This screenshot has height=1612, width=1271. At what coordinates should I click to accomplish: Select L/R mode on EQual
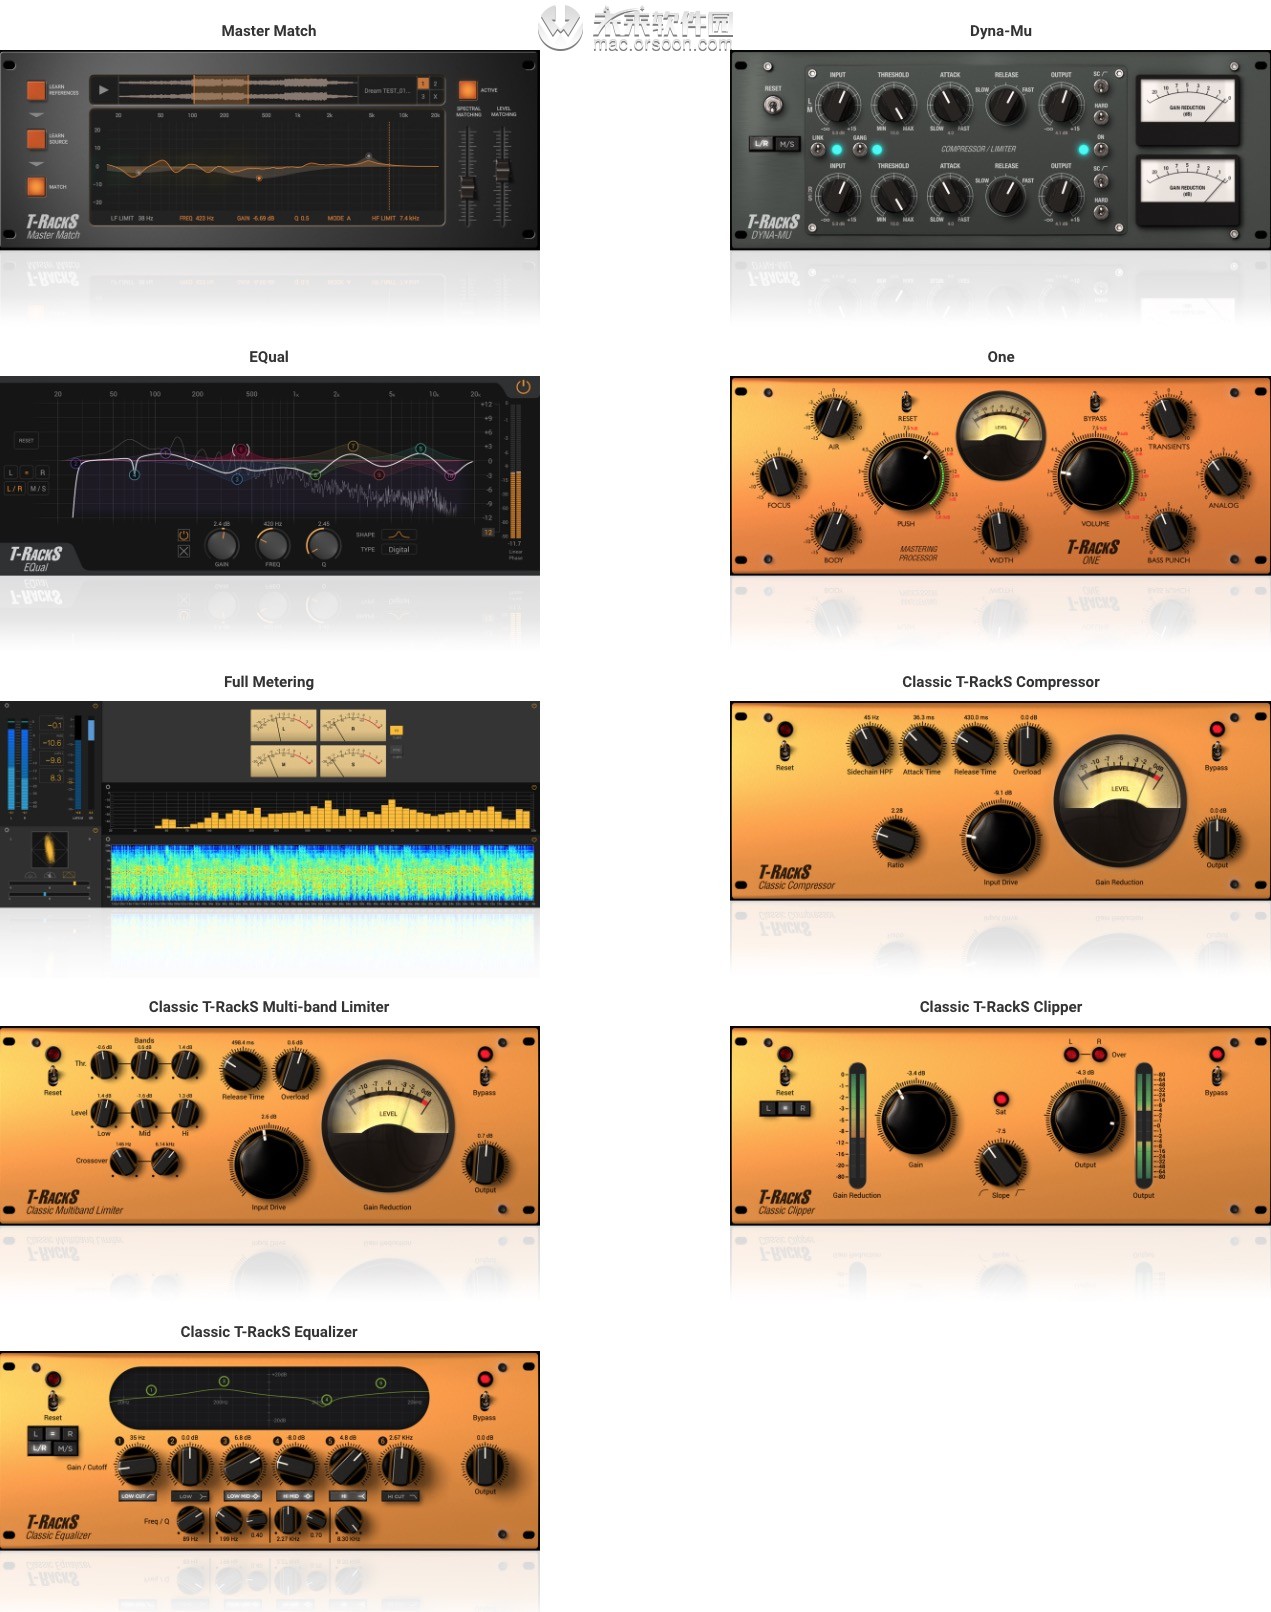pos(14,489)
